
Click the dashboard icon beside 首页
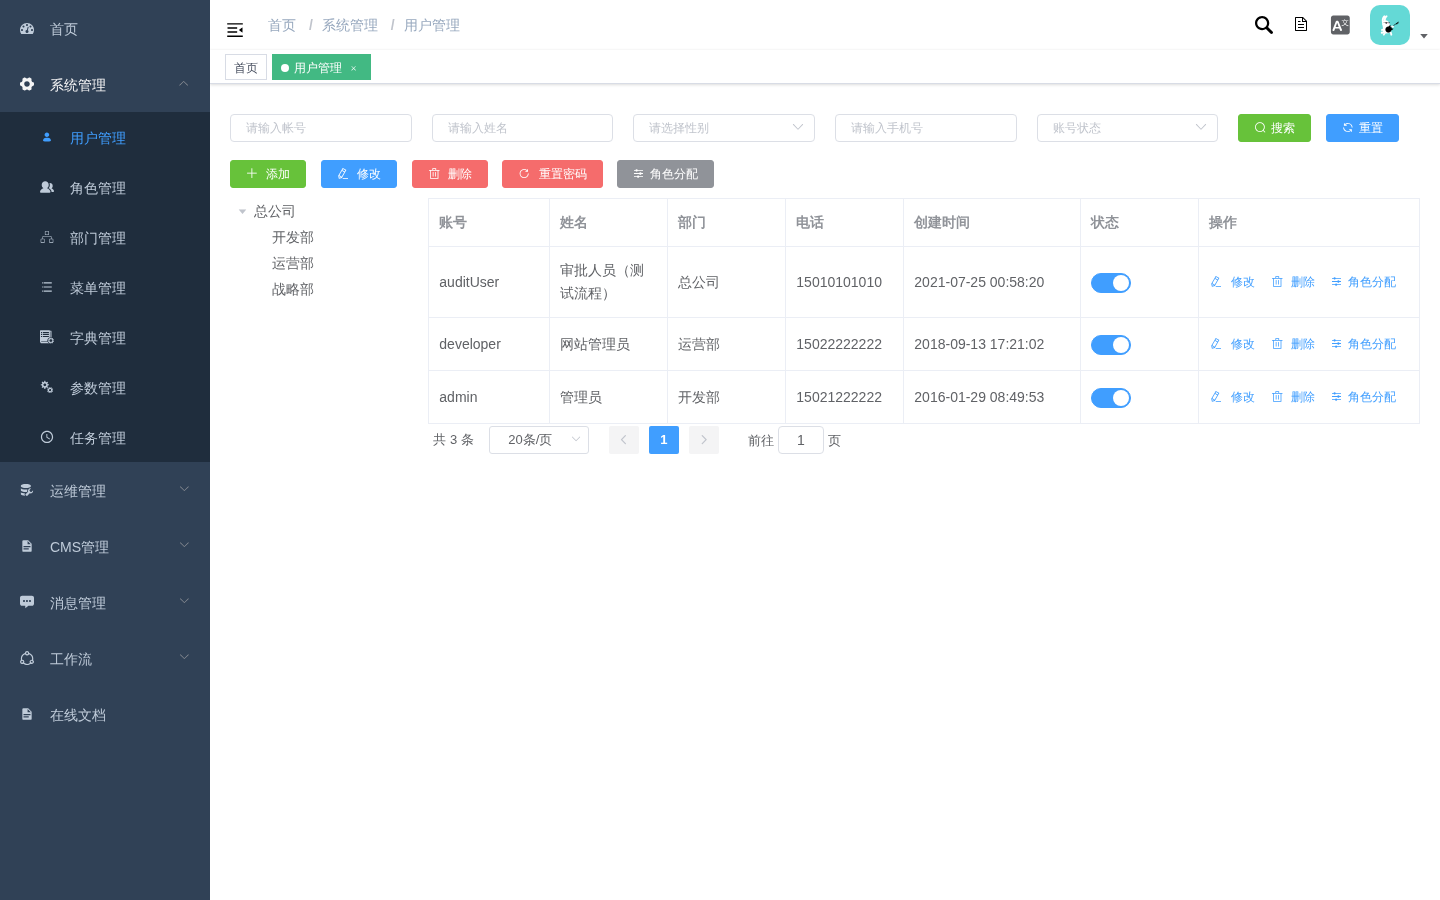[27, 29]
